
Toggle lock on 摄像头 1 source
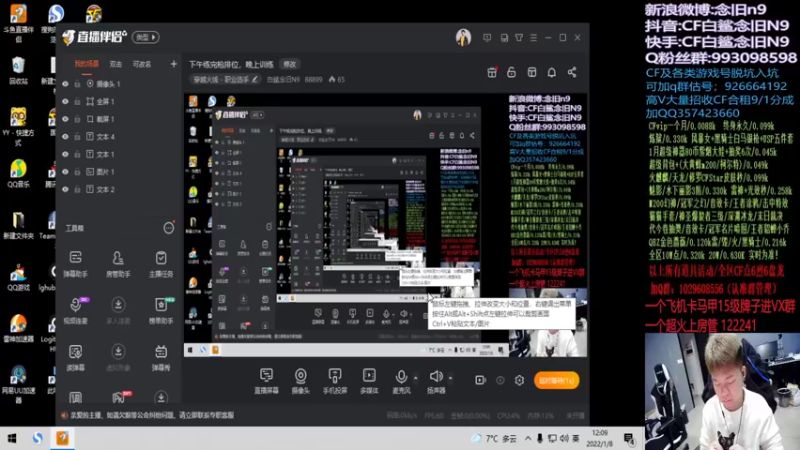coord(78,84)
